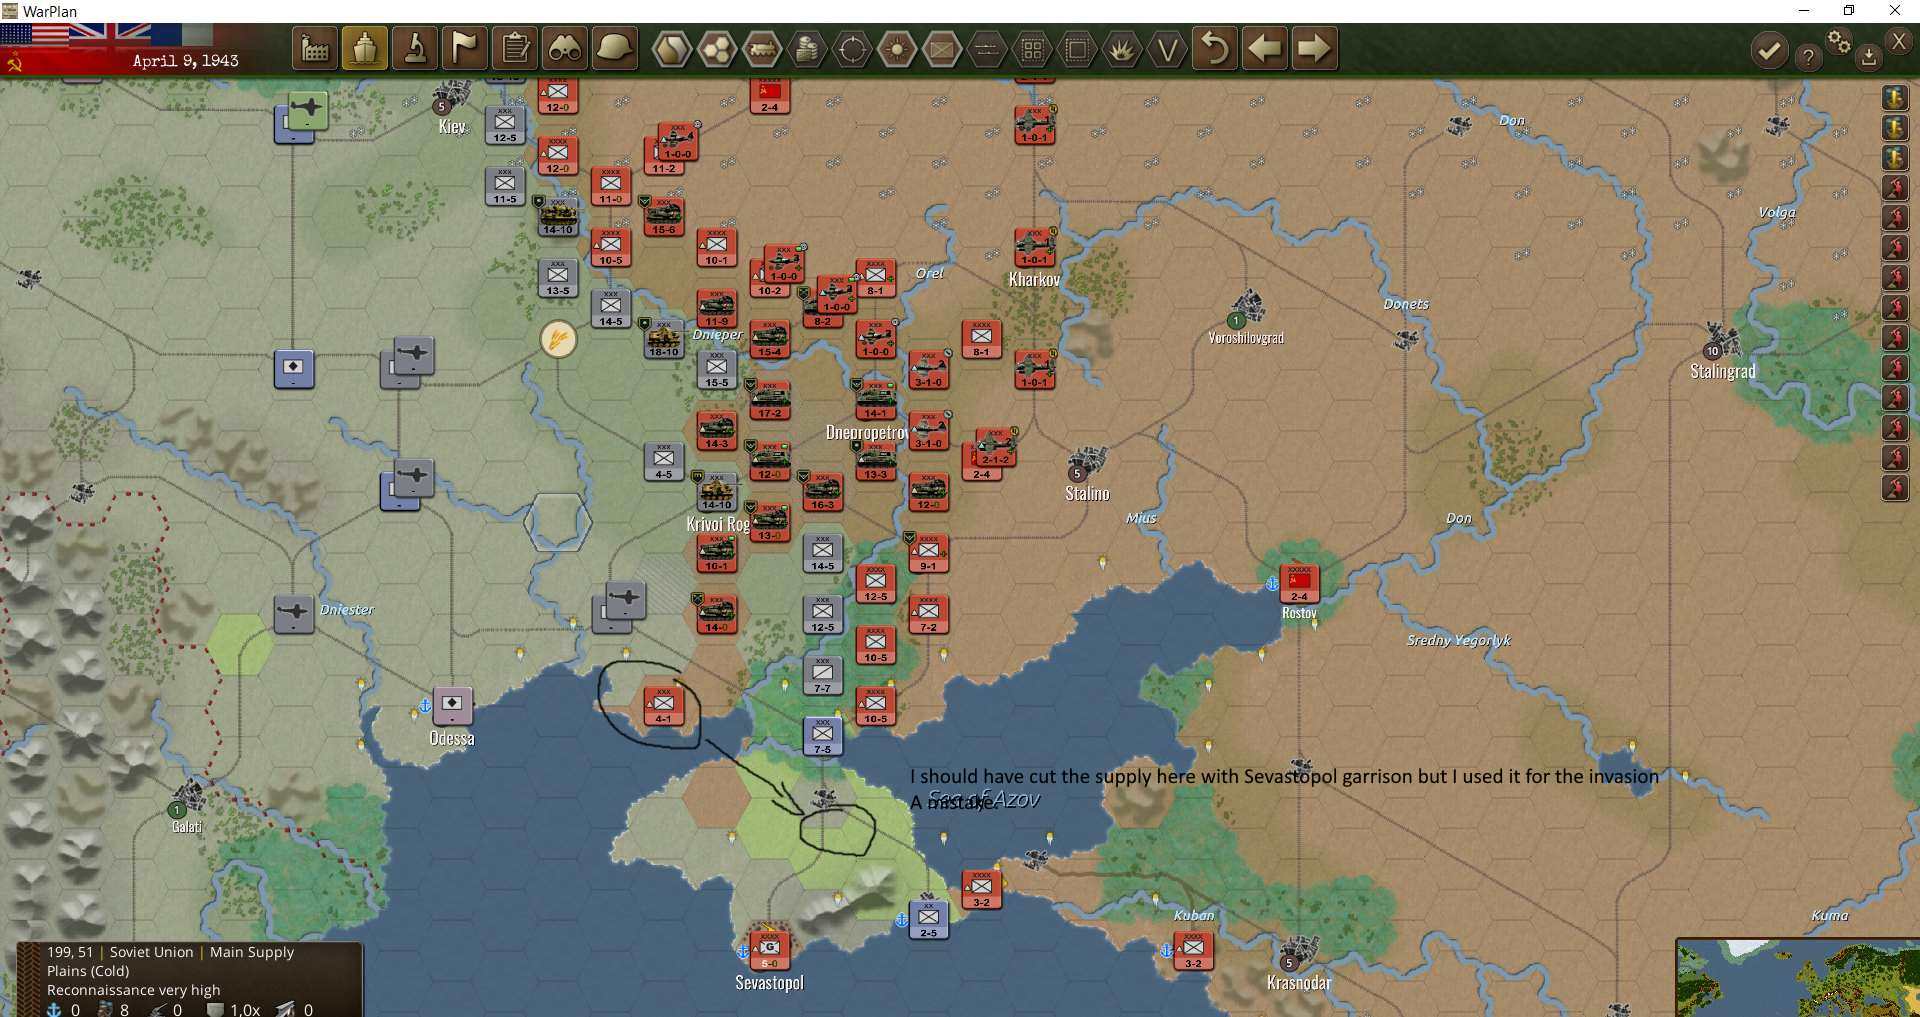1920x1017 pixels.
Task: Close the game menu with X button
Action: click(x=1898, y=41)
